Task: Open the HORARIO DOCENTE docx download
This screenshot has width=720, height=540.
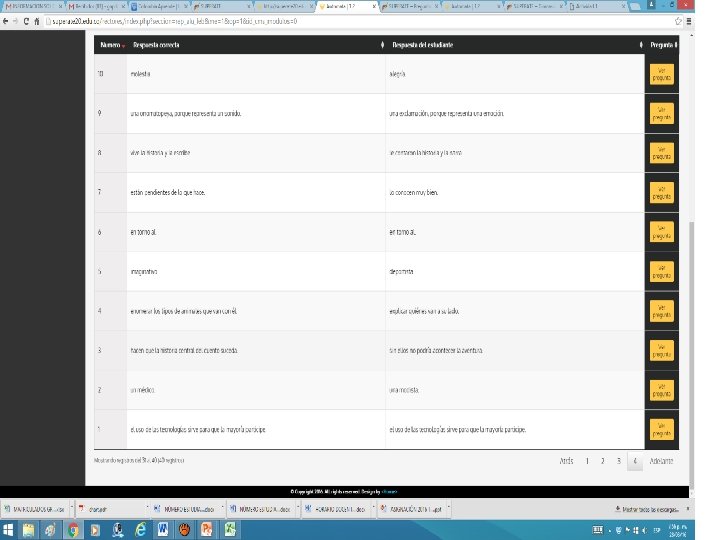Action: click(336, 509)
